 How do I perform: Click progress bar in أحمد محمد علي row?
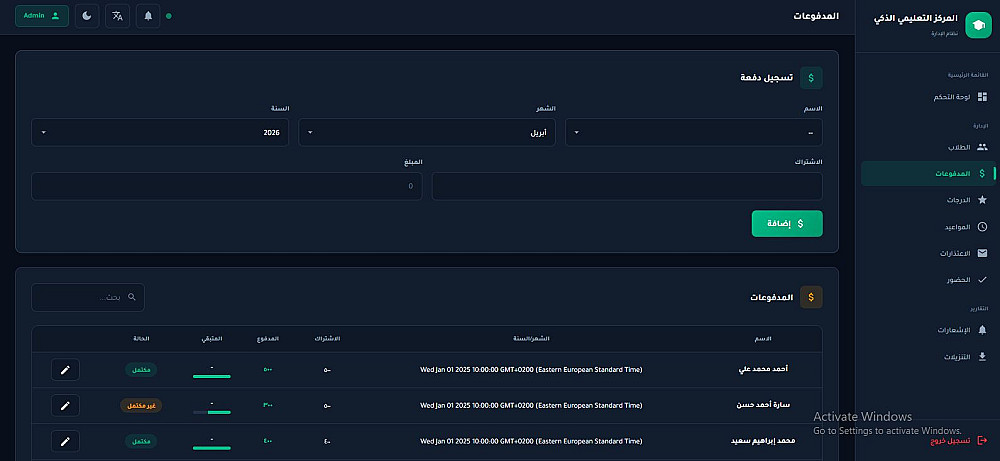click(212, 377)
